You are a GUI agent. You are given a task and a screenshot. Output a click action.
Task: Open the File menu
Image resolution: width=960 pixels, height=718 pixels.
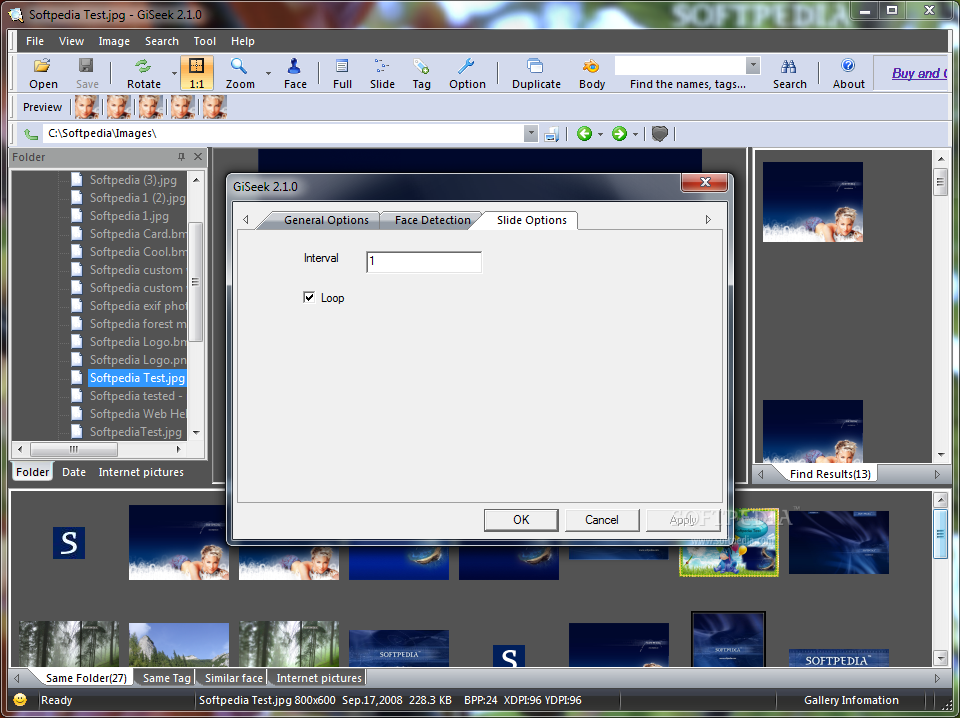[35, 41]
